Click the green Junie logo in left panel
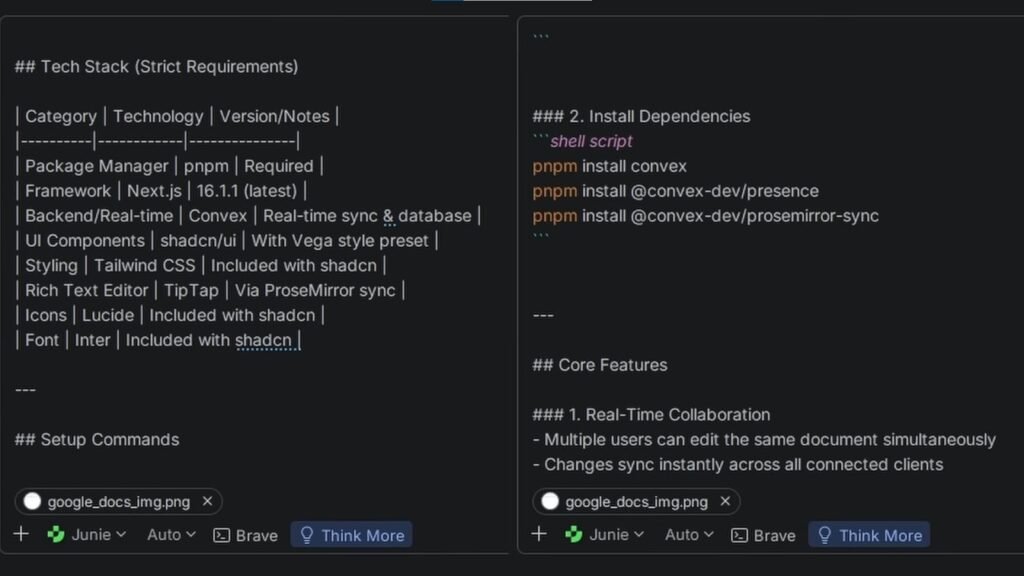The width and height of the screenshot is (1024, 576). point(56,535)
